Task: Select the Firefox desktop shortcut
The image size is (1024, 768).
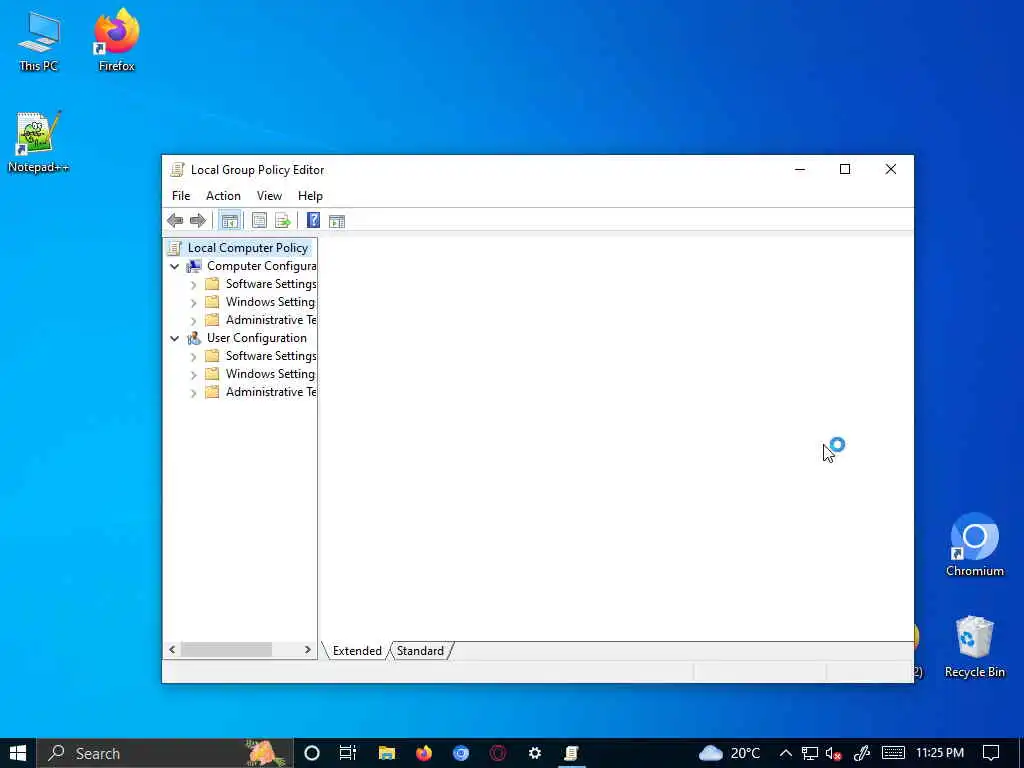Action: [116, 40]
